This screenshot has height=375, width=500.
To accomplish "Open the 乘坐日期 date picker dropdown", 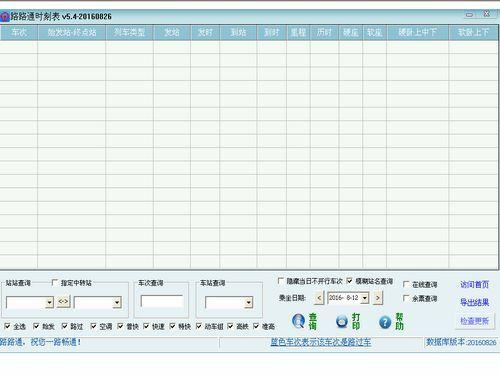I will 365,298.
